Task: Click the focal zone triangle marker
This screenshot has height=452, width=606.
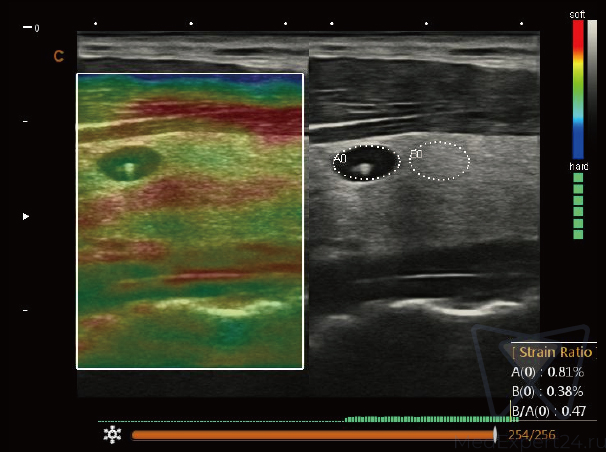Action: [x=26, y=216]
